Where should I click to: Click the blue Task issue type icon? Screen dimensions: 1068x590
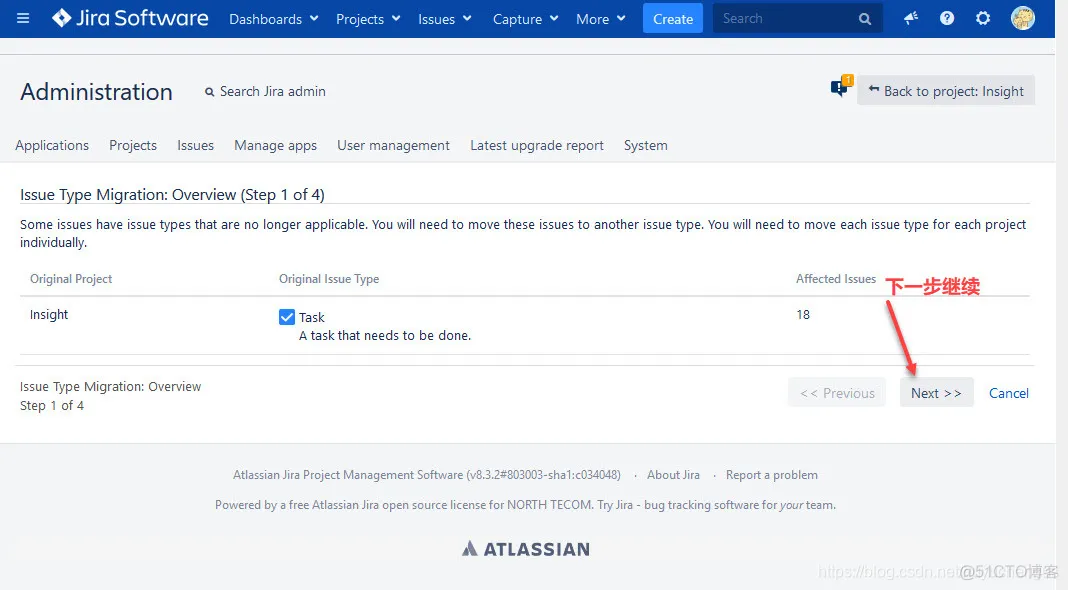287,317
